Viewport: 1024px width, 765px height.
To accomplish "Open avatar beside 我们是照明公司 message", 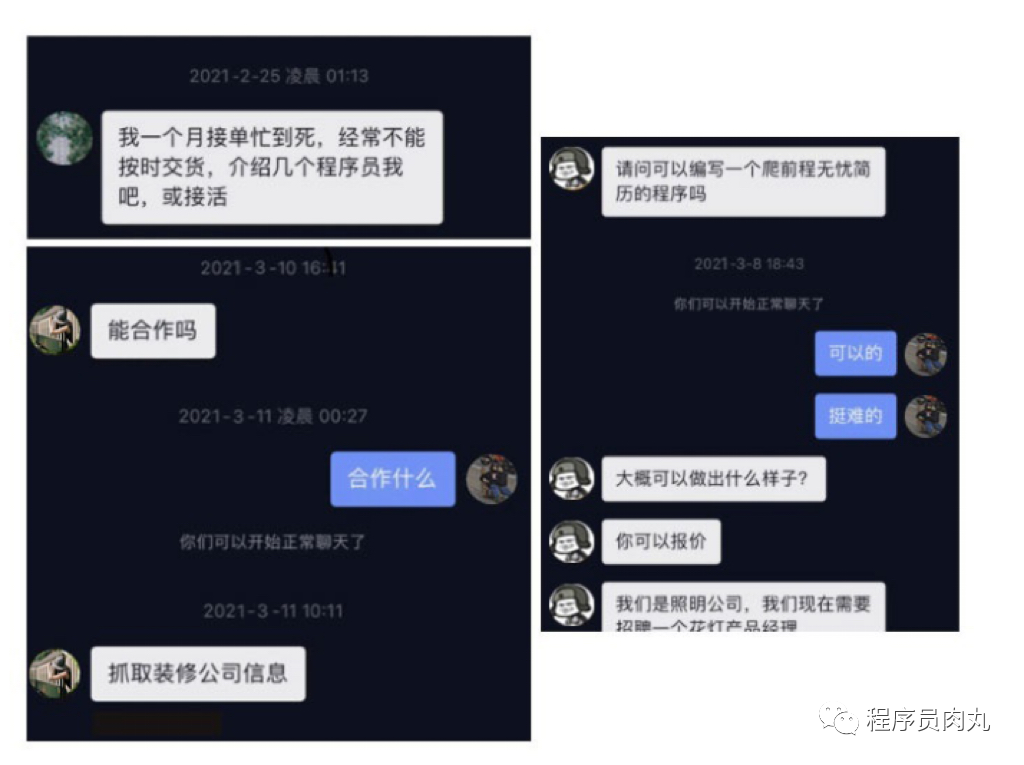I will tap(571, 604).
